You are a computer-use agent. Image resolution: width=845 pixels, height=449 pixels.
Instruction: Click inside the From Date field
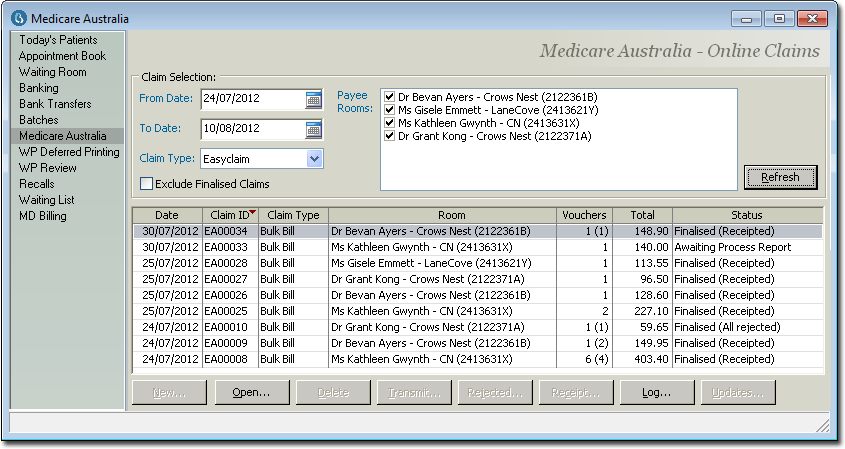coord(250,99)
